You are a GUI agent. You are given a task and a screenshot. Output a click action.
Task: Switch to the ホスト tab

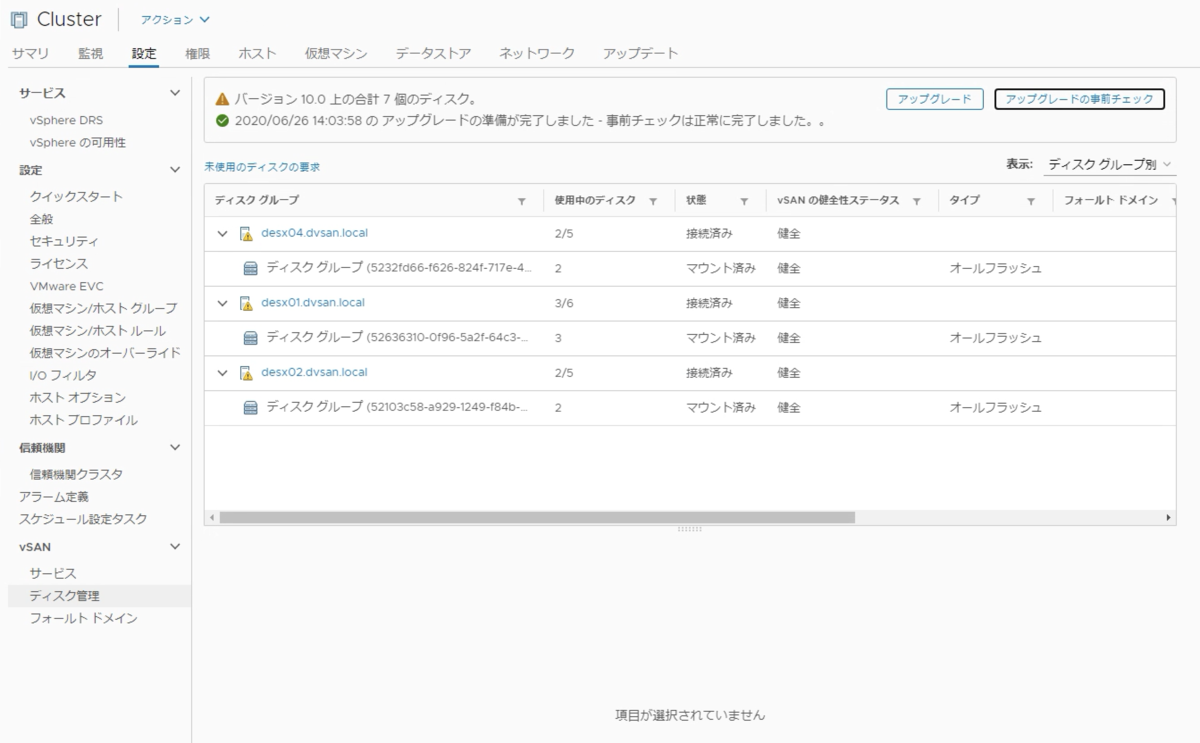(x=257, y=53)
